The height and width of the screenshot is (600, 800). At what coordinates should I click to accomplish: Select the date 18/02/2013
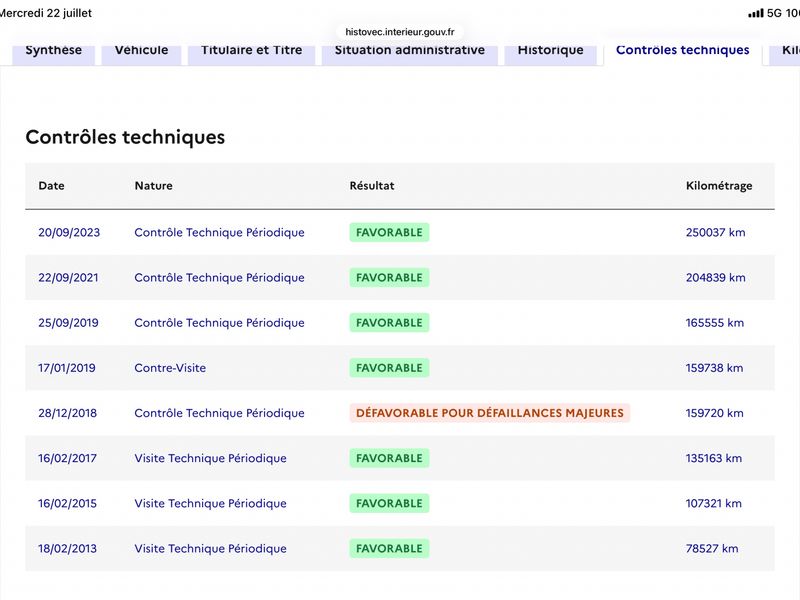coord(67,548)
